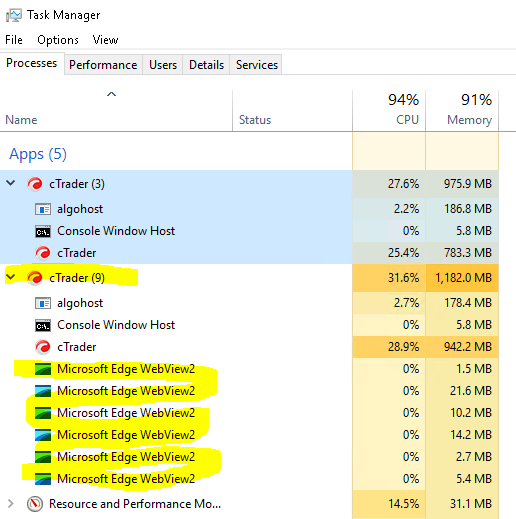Click the 27.6% CPU value

coord(403,184)
